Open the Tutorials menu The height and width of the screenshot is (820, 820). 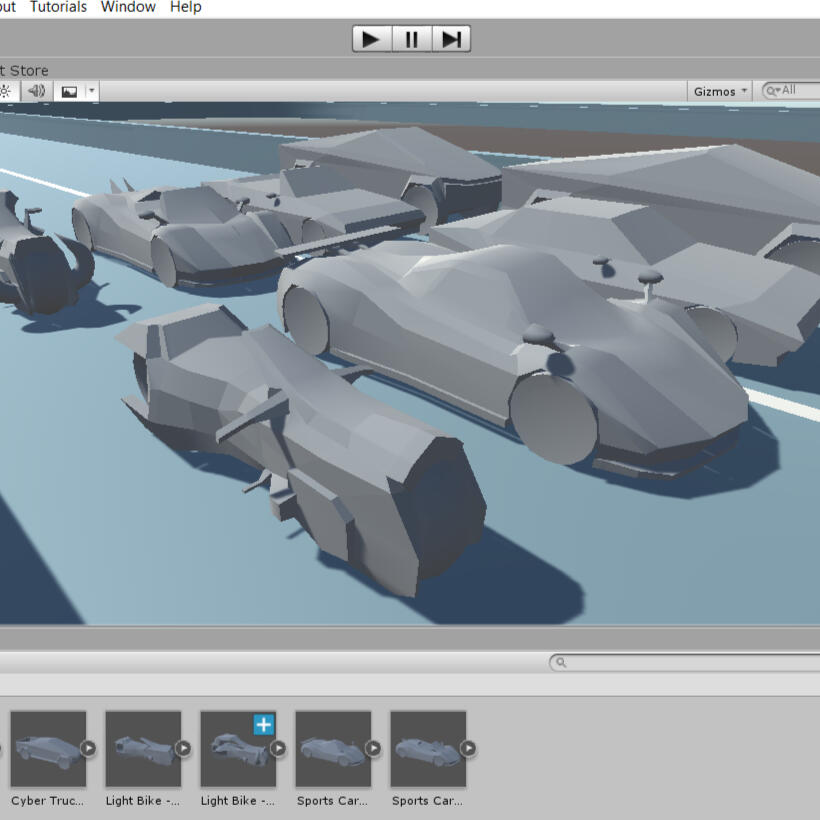pyautogui.click(x=58, y=7)
